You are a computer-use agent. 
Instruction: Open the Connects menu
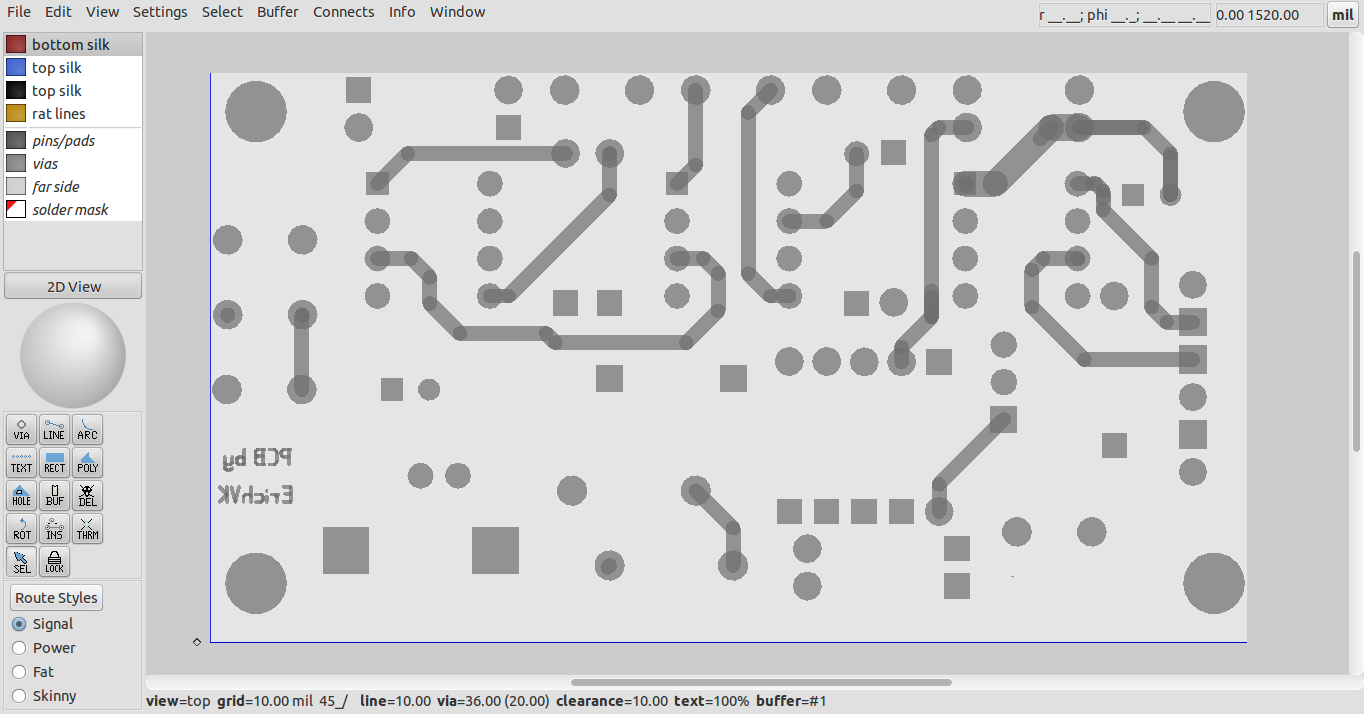[x=343, y=11]
